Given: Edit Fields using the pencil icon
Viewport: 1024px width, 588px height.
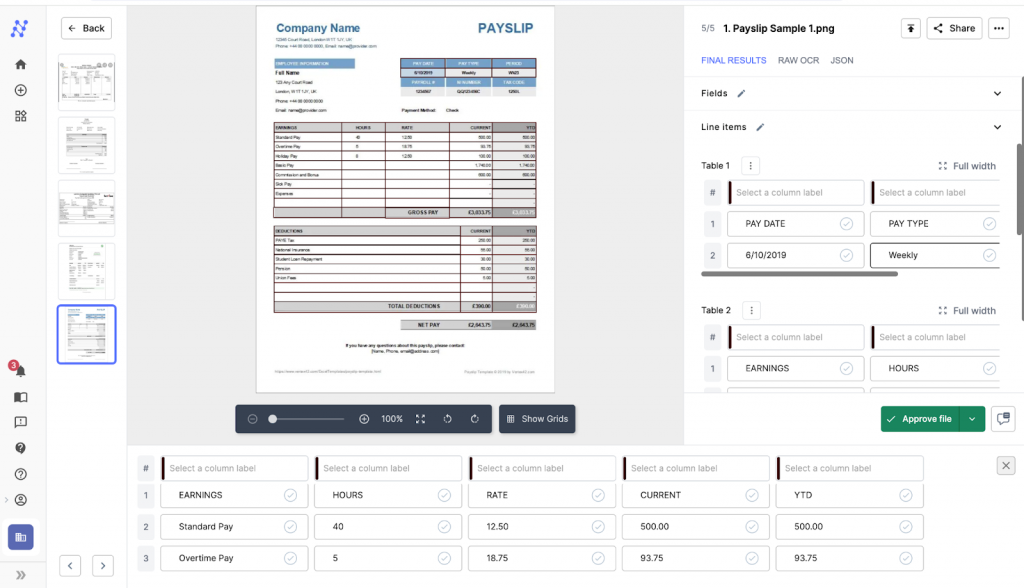Looking at the screenshot, I should (x=741, y=93).
